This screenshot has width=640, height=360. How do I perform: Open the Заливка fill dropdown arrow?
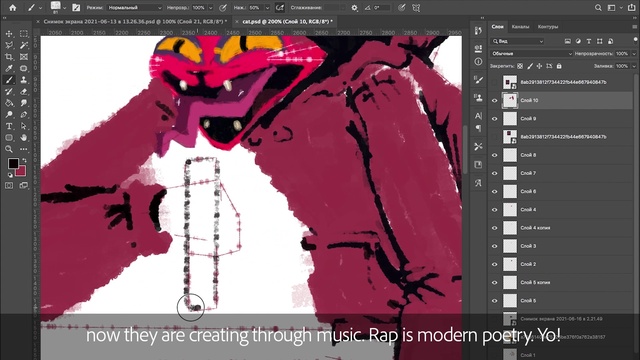634,66
